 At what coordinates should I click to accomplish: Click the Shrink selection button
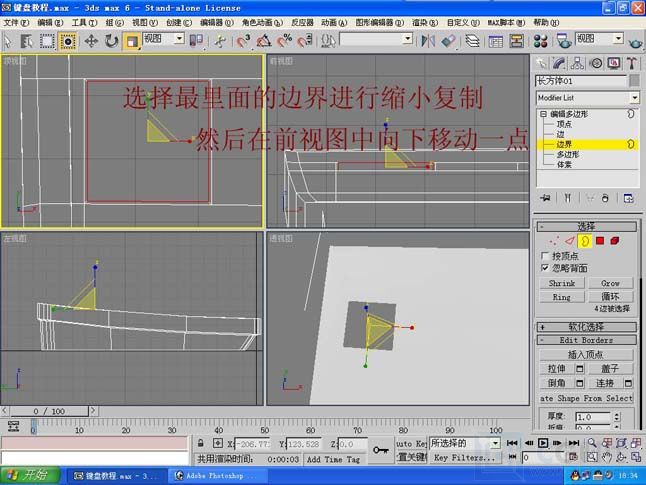point(562,283)
